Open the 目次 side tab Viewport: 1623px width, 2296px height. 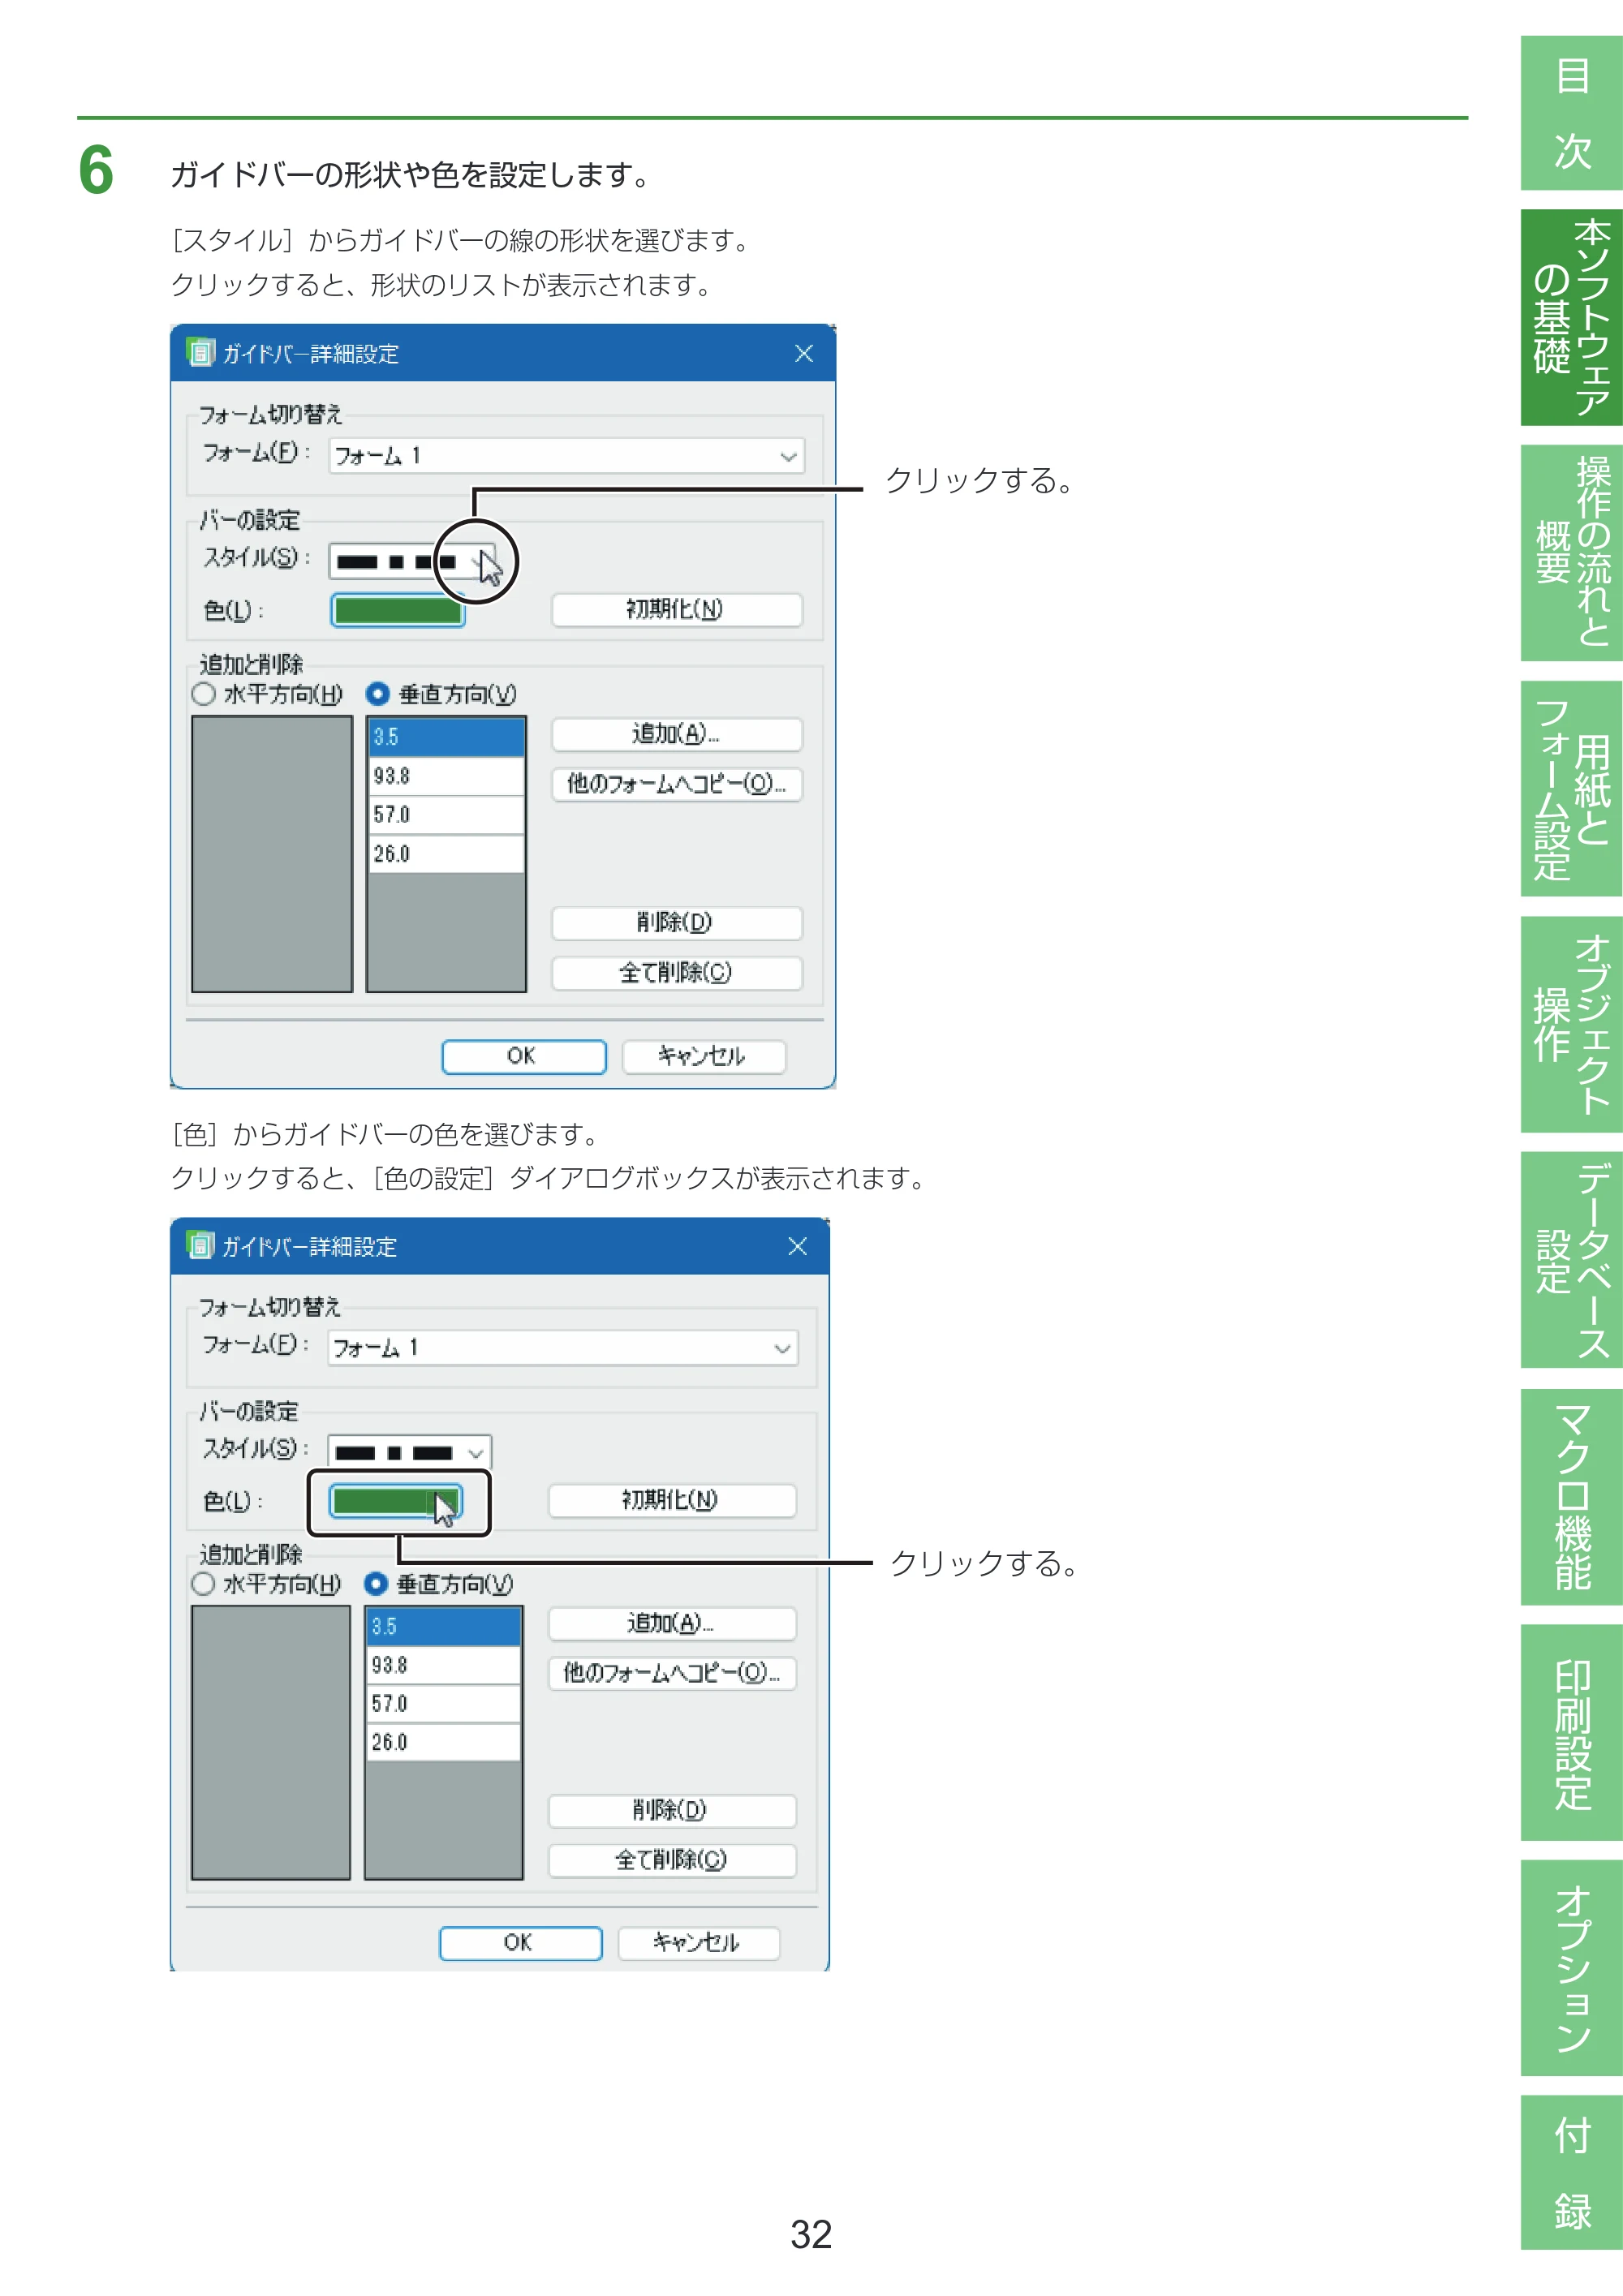click(x=1571, y=113)
